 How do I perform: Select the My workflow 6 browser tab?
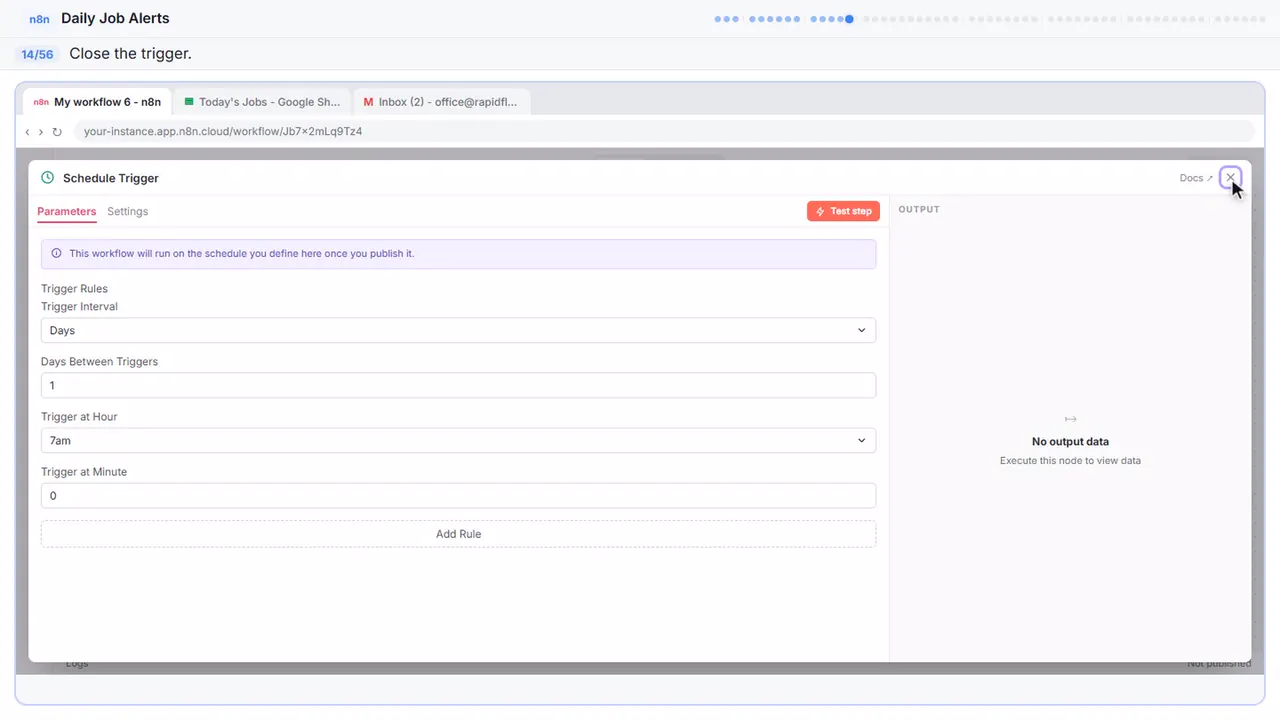[x=97, y=102]
